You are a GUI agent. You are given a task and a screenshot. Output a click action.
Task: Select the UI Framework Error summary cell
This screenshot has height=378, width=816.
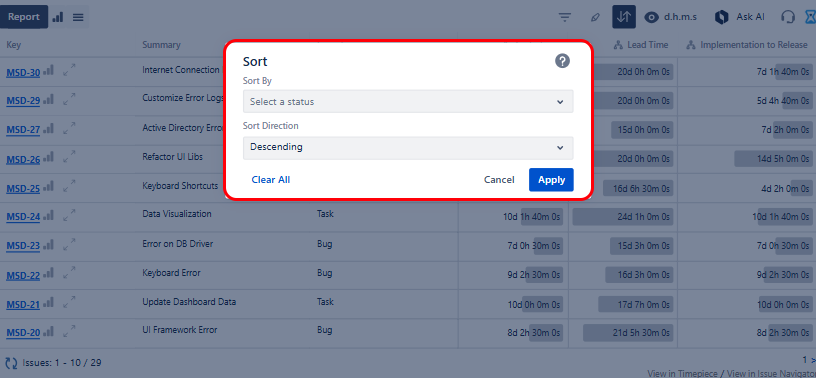180,330
